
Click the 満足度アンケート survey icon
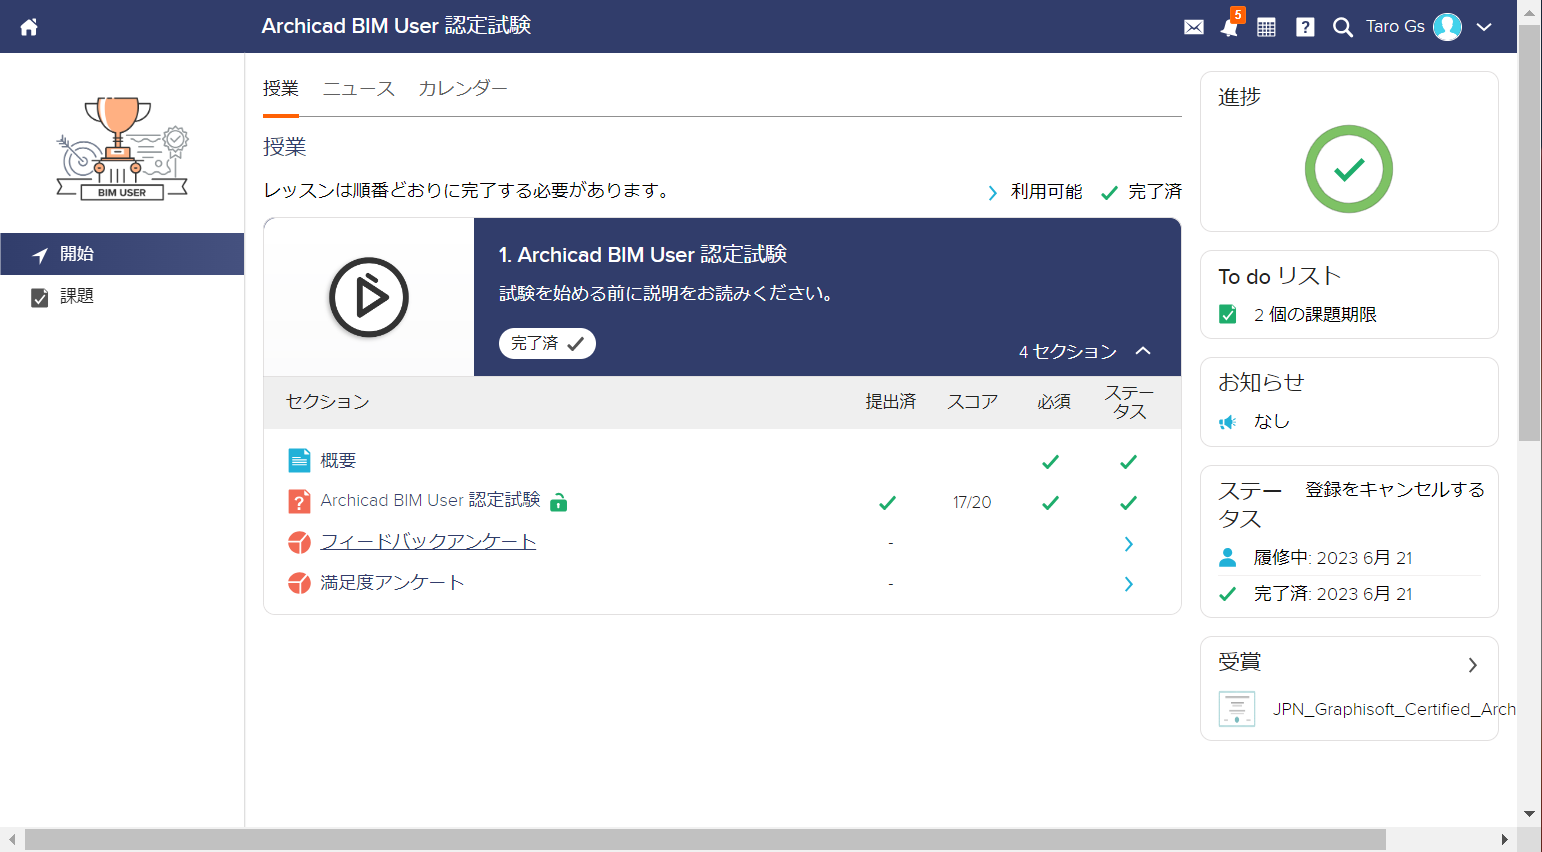(299, 583)
